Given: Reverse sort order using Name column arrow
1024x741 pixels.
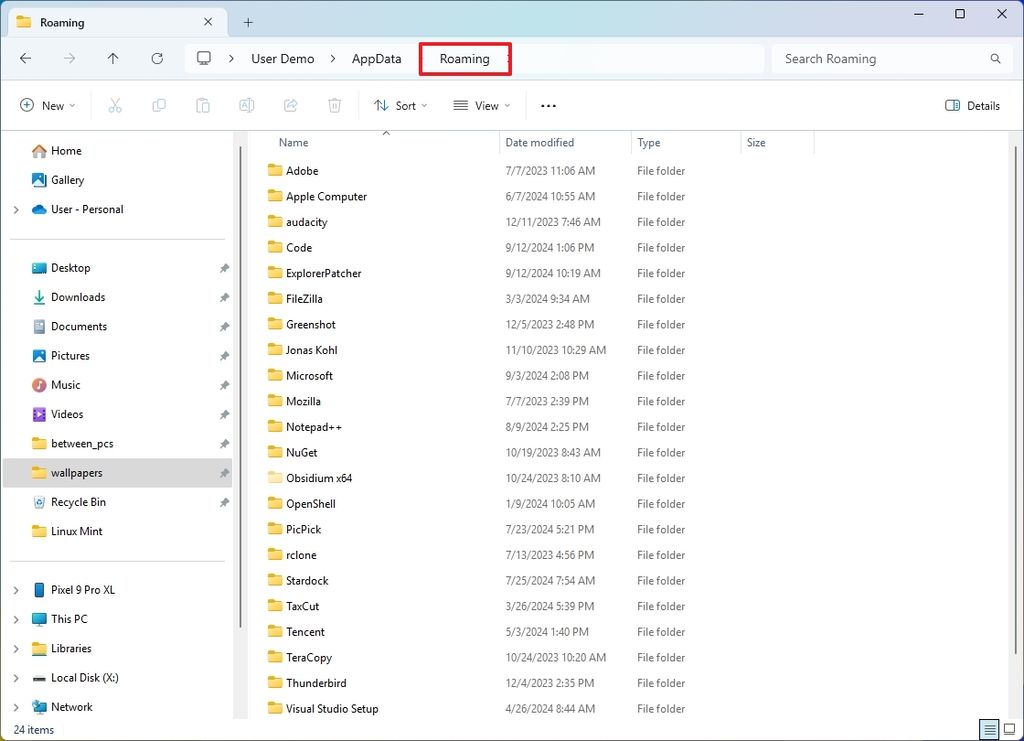Looking at the screenshot, I should [x=386, y=131].
